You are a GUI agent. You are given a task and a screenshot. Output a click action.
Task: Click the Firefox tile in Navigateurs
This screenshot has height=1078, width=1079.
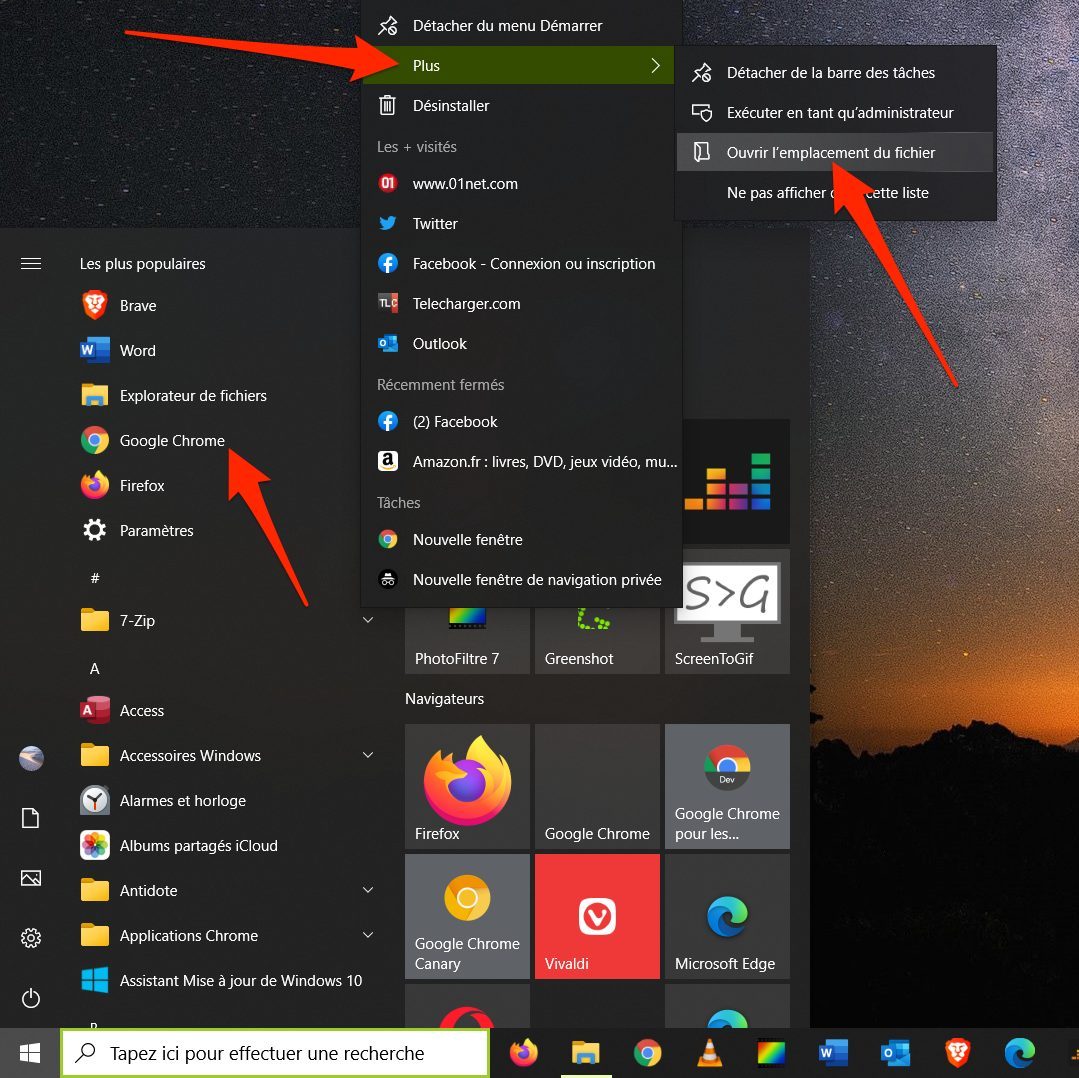pyautogui.click(x=467, y=786)
